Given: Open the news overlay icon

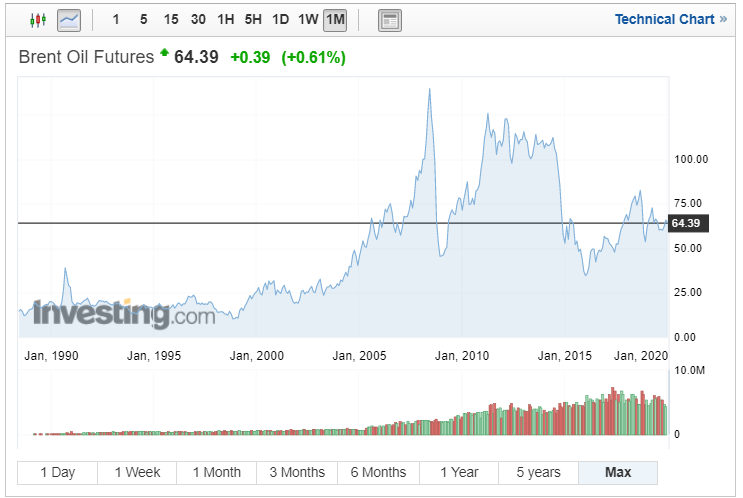Looking at the screenshot, I should click(390, 19).
